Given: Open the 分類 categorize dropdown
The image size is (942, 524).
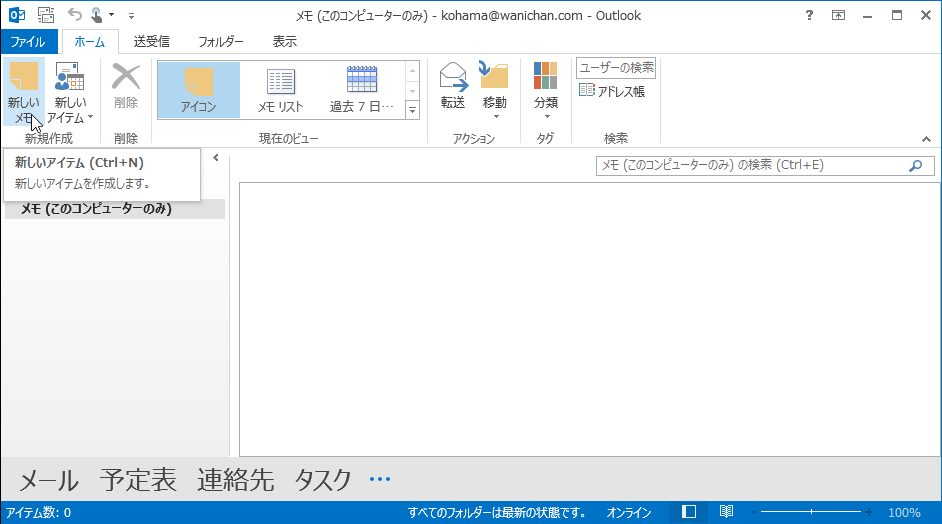Looking at the screenshot, I should 545,90.
